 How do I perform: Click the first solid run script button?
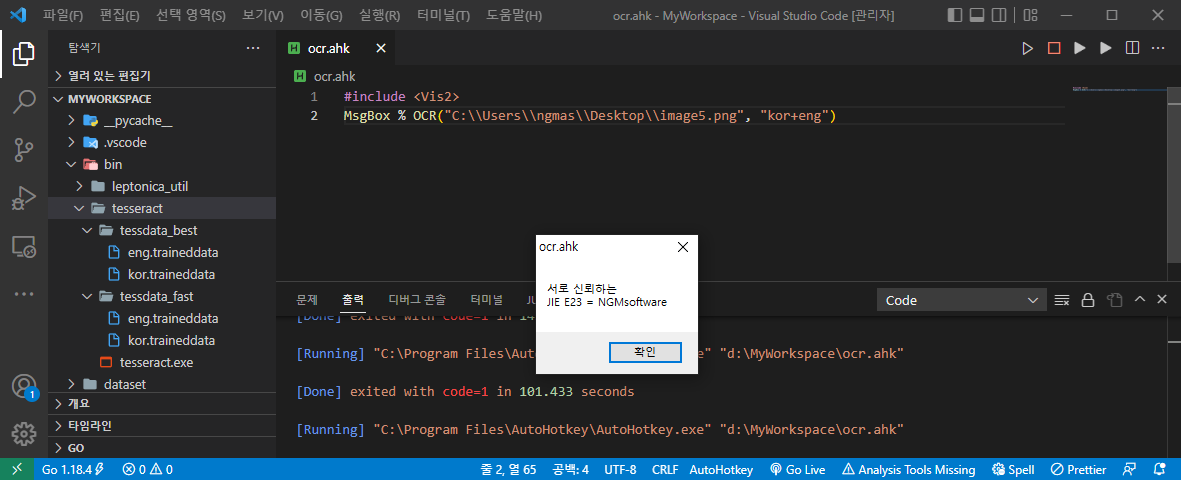coord(1080,48)
